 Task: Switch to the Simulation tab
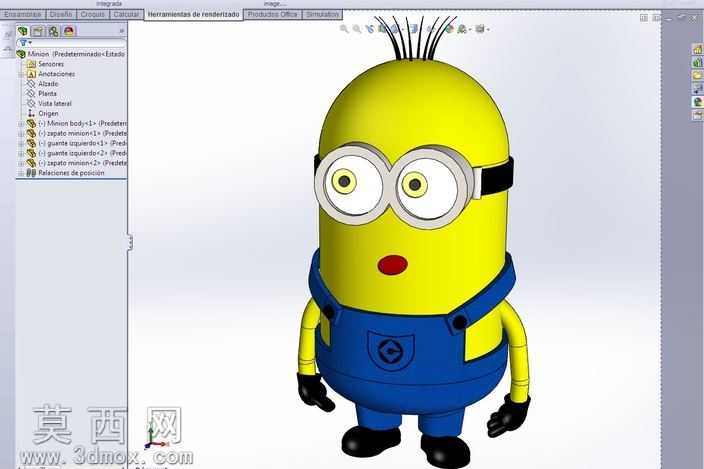[x=322, y=14]
